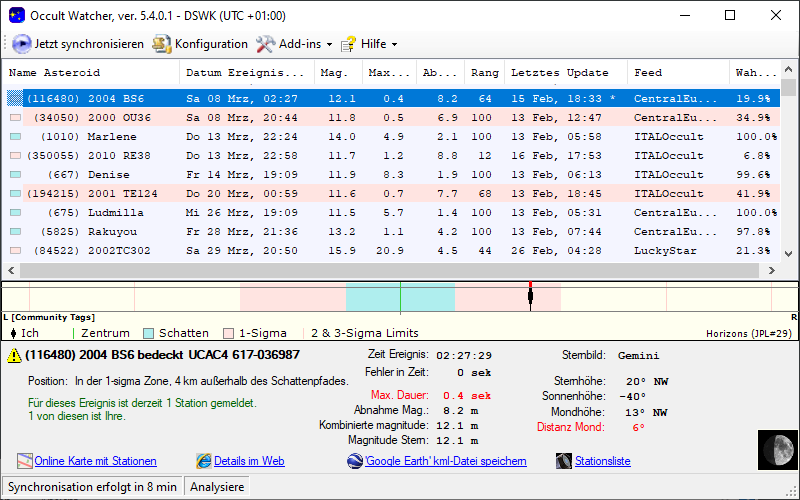Viewport: 800px width, 500px height.
Task: Select the (667) Denise event row
Action: pos(392,174)
